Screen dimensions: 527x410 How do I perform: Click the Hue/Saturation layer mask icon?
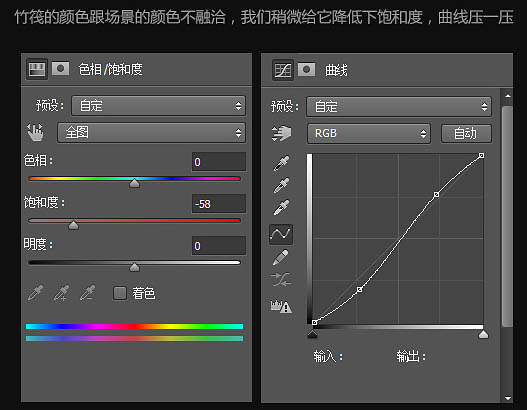click(60, 69)
